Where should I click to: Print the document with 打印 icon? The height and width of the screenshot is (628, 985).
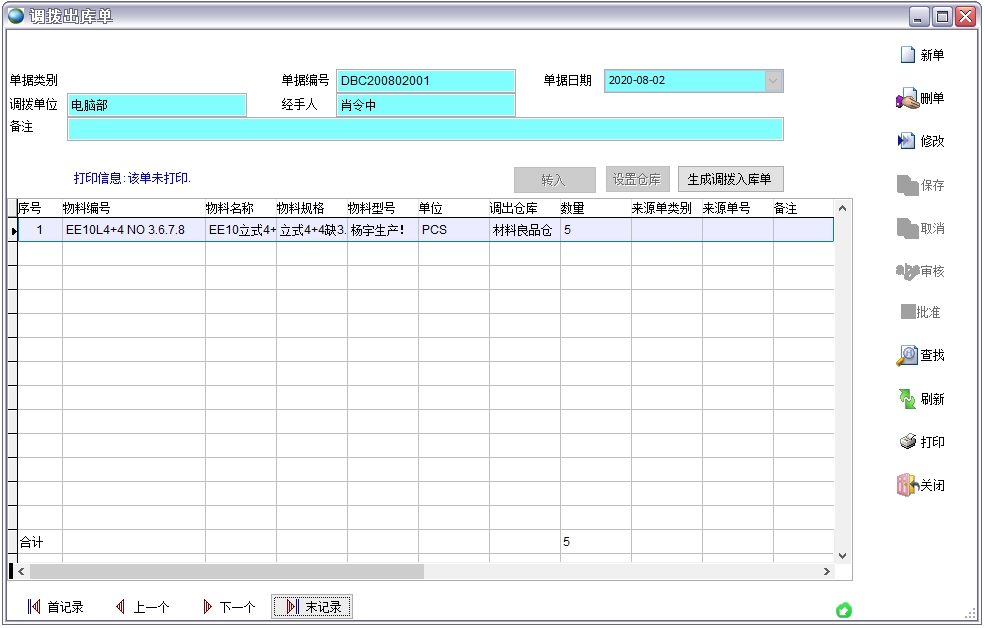pos(907,443)
